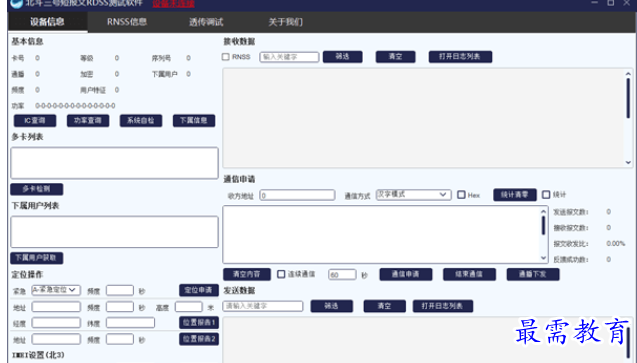The height and width of the screenshot is (363, 637).
Task: Click the 位置报告2 button
Action: click(x=199, y=339)
